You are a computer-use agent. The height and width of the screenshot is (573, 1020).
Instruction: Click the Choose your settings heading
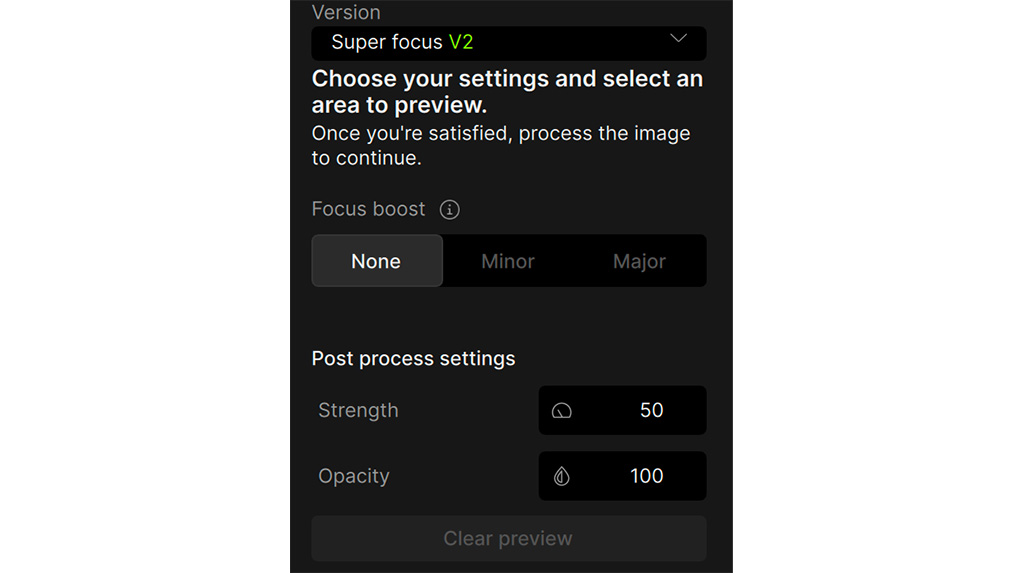[x=507, y=91]
